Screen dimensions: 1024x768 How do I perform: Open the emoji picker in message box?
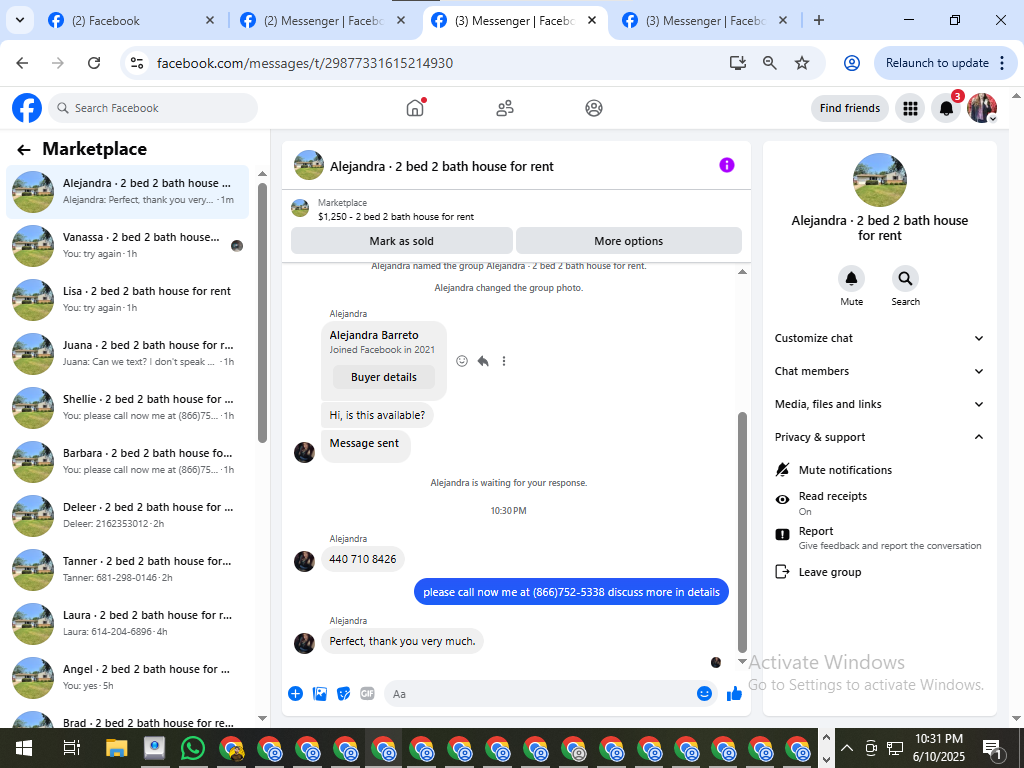coord(704,694)
